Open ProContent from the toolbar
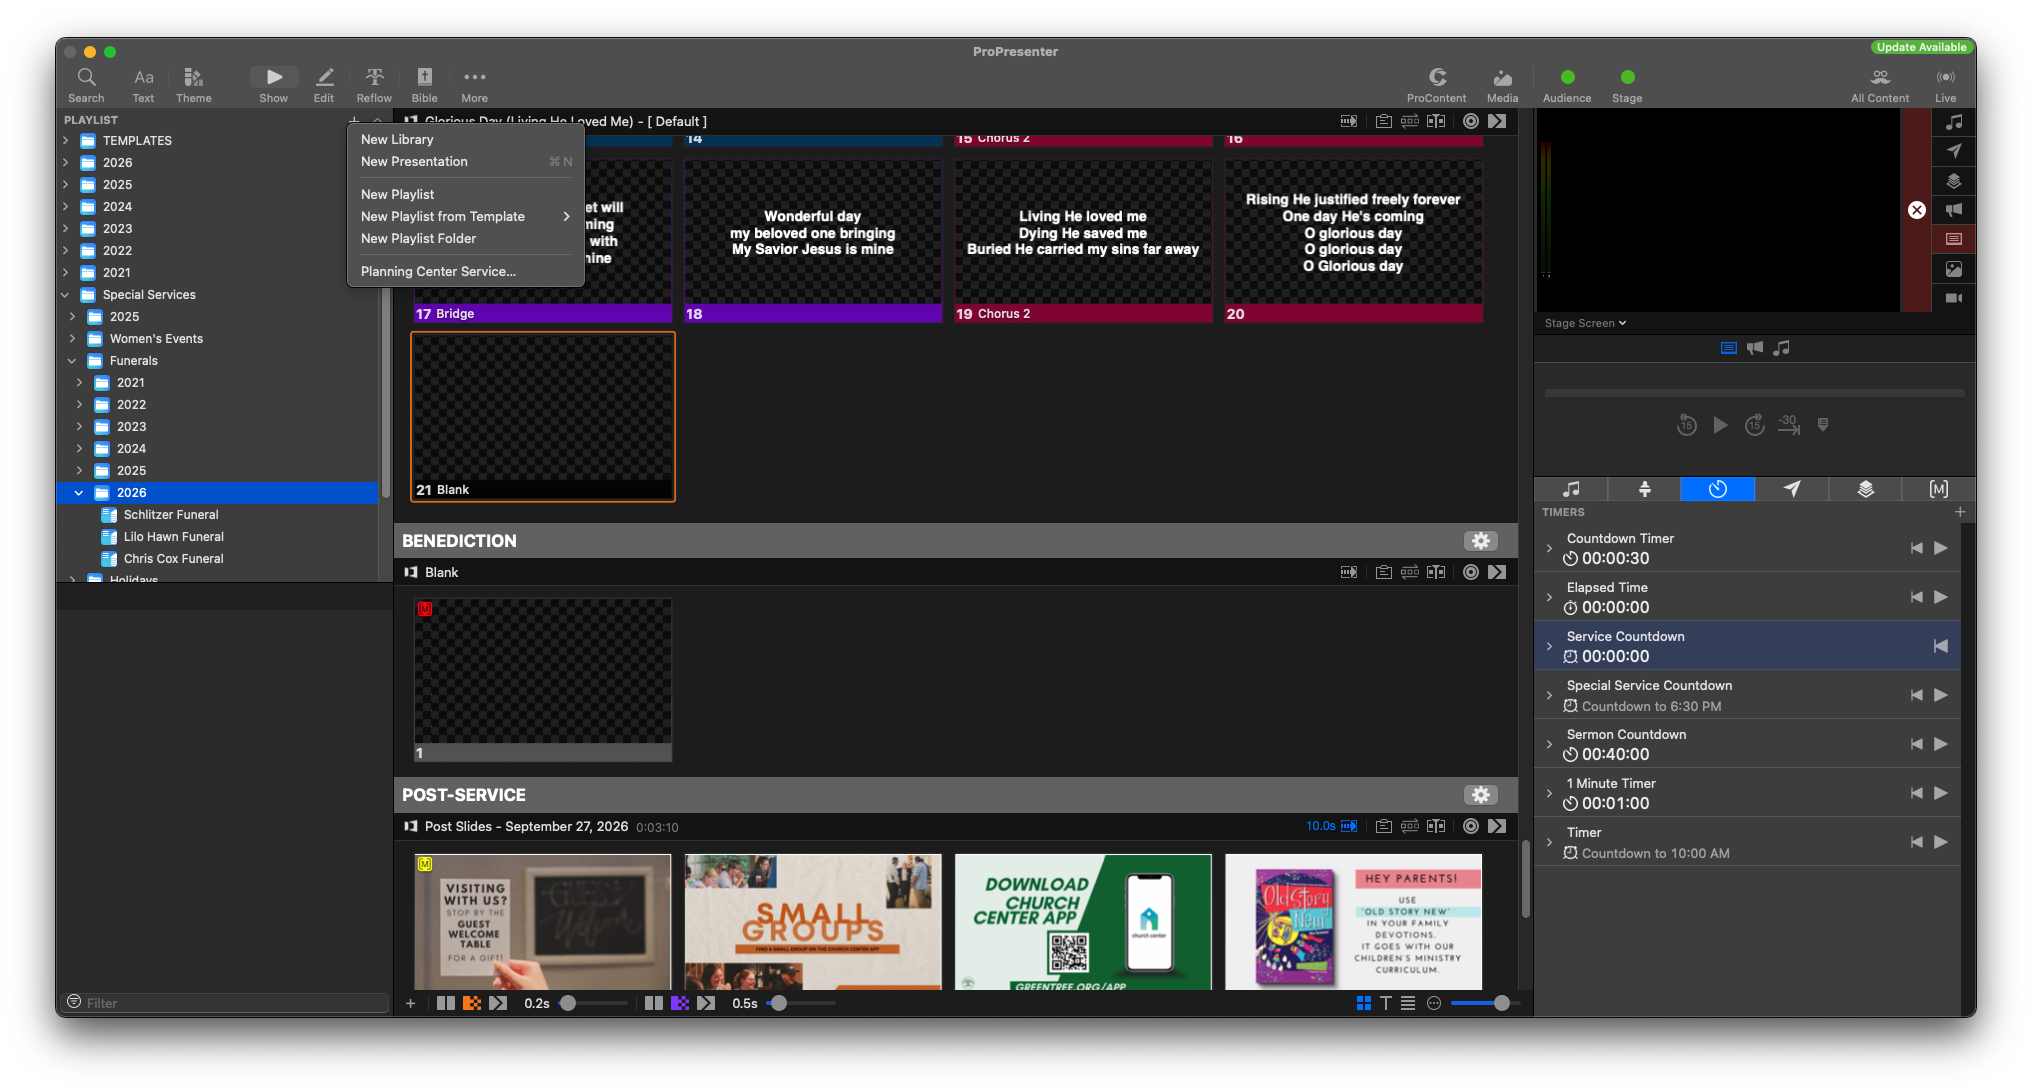2032x1091 pixels. tap(1436, 85)
